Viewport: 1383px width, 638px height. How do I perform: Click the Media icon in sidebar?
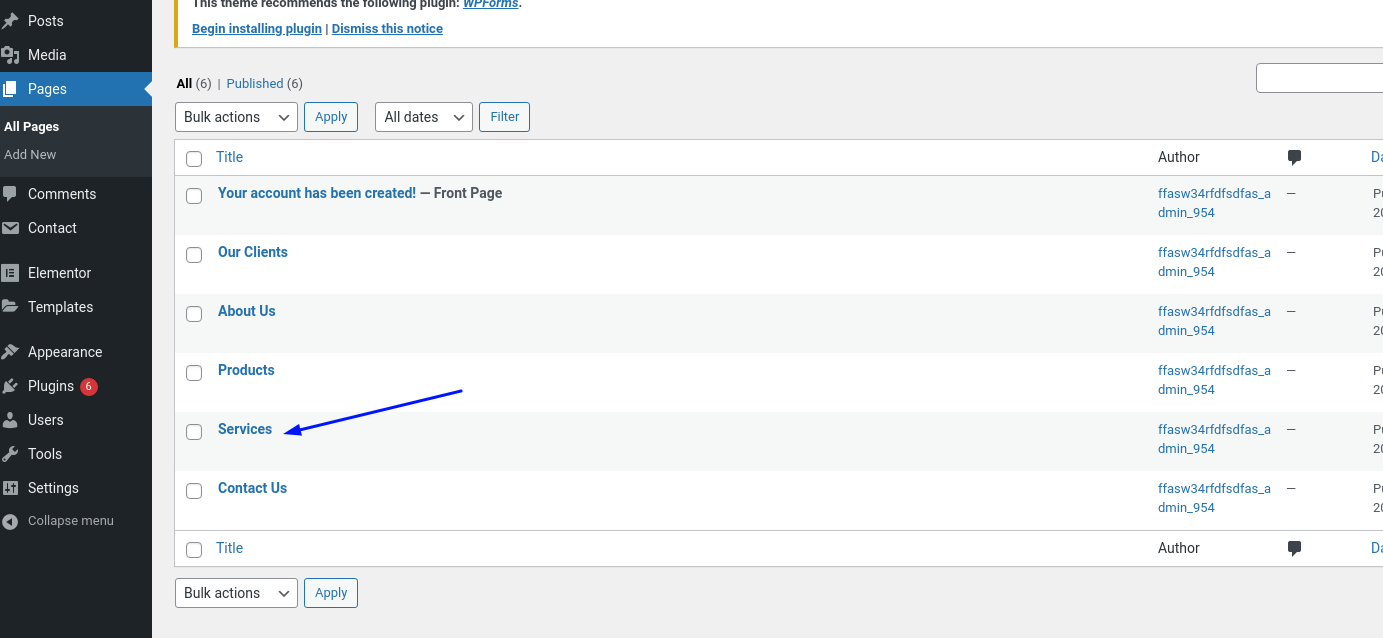(x=11, y=55)
